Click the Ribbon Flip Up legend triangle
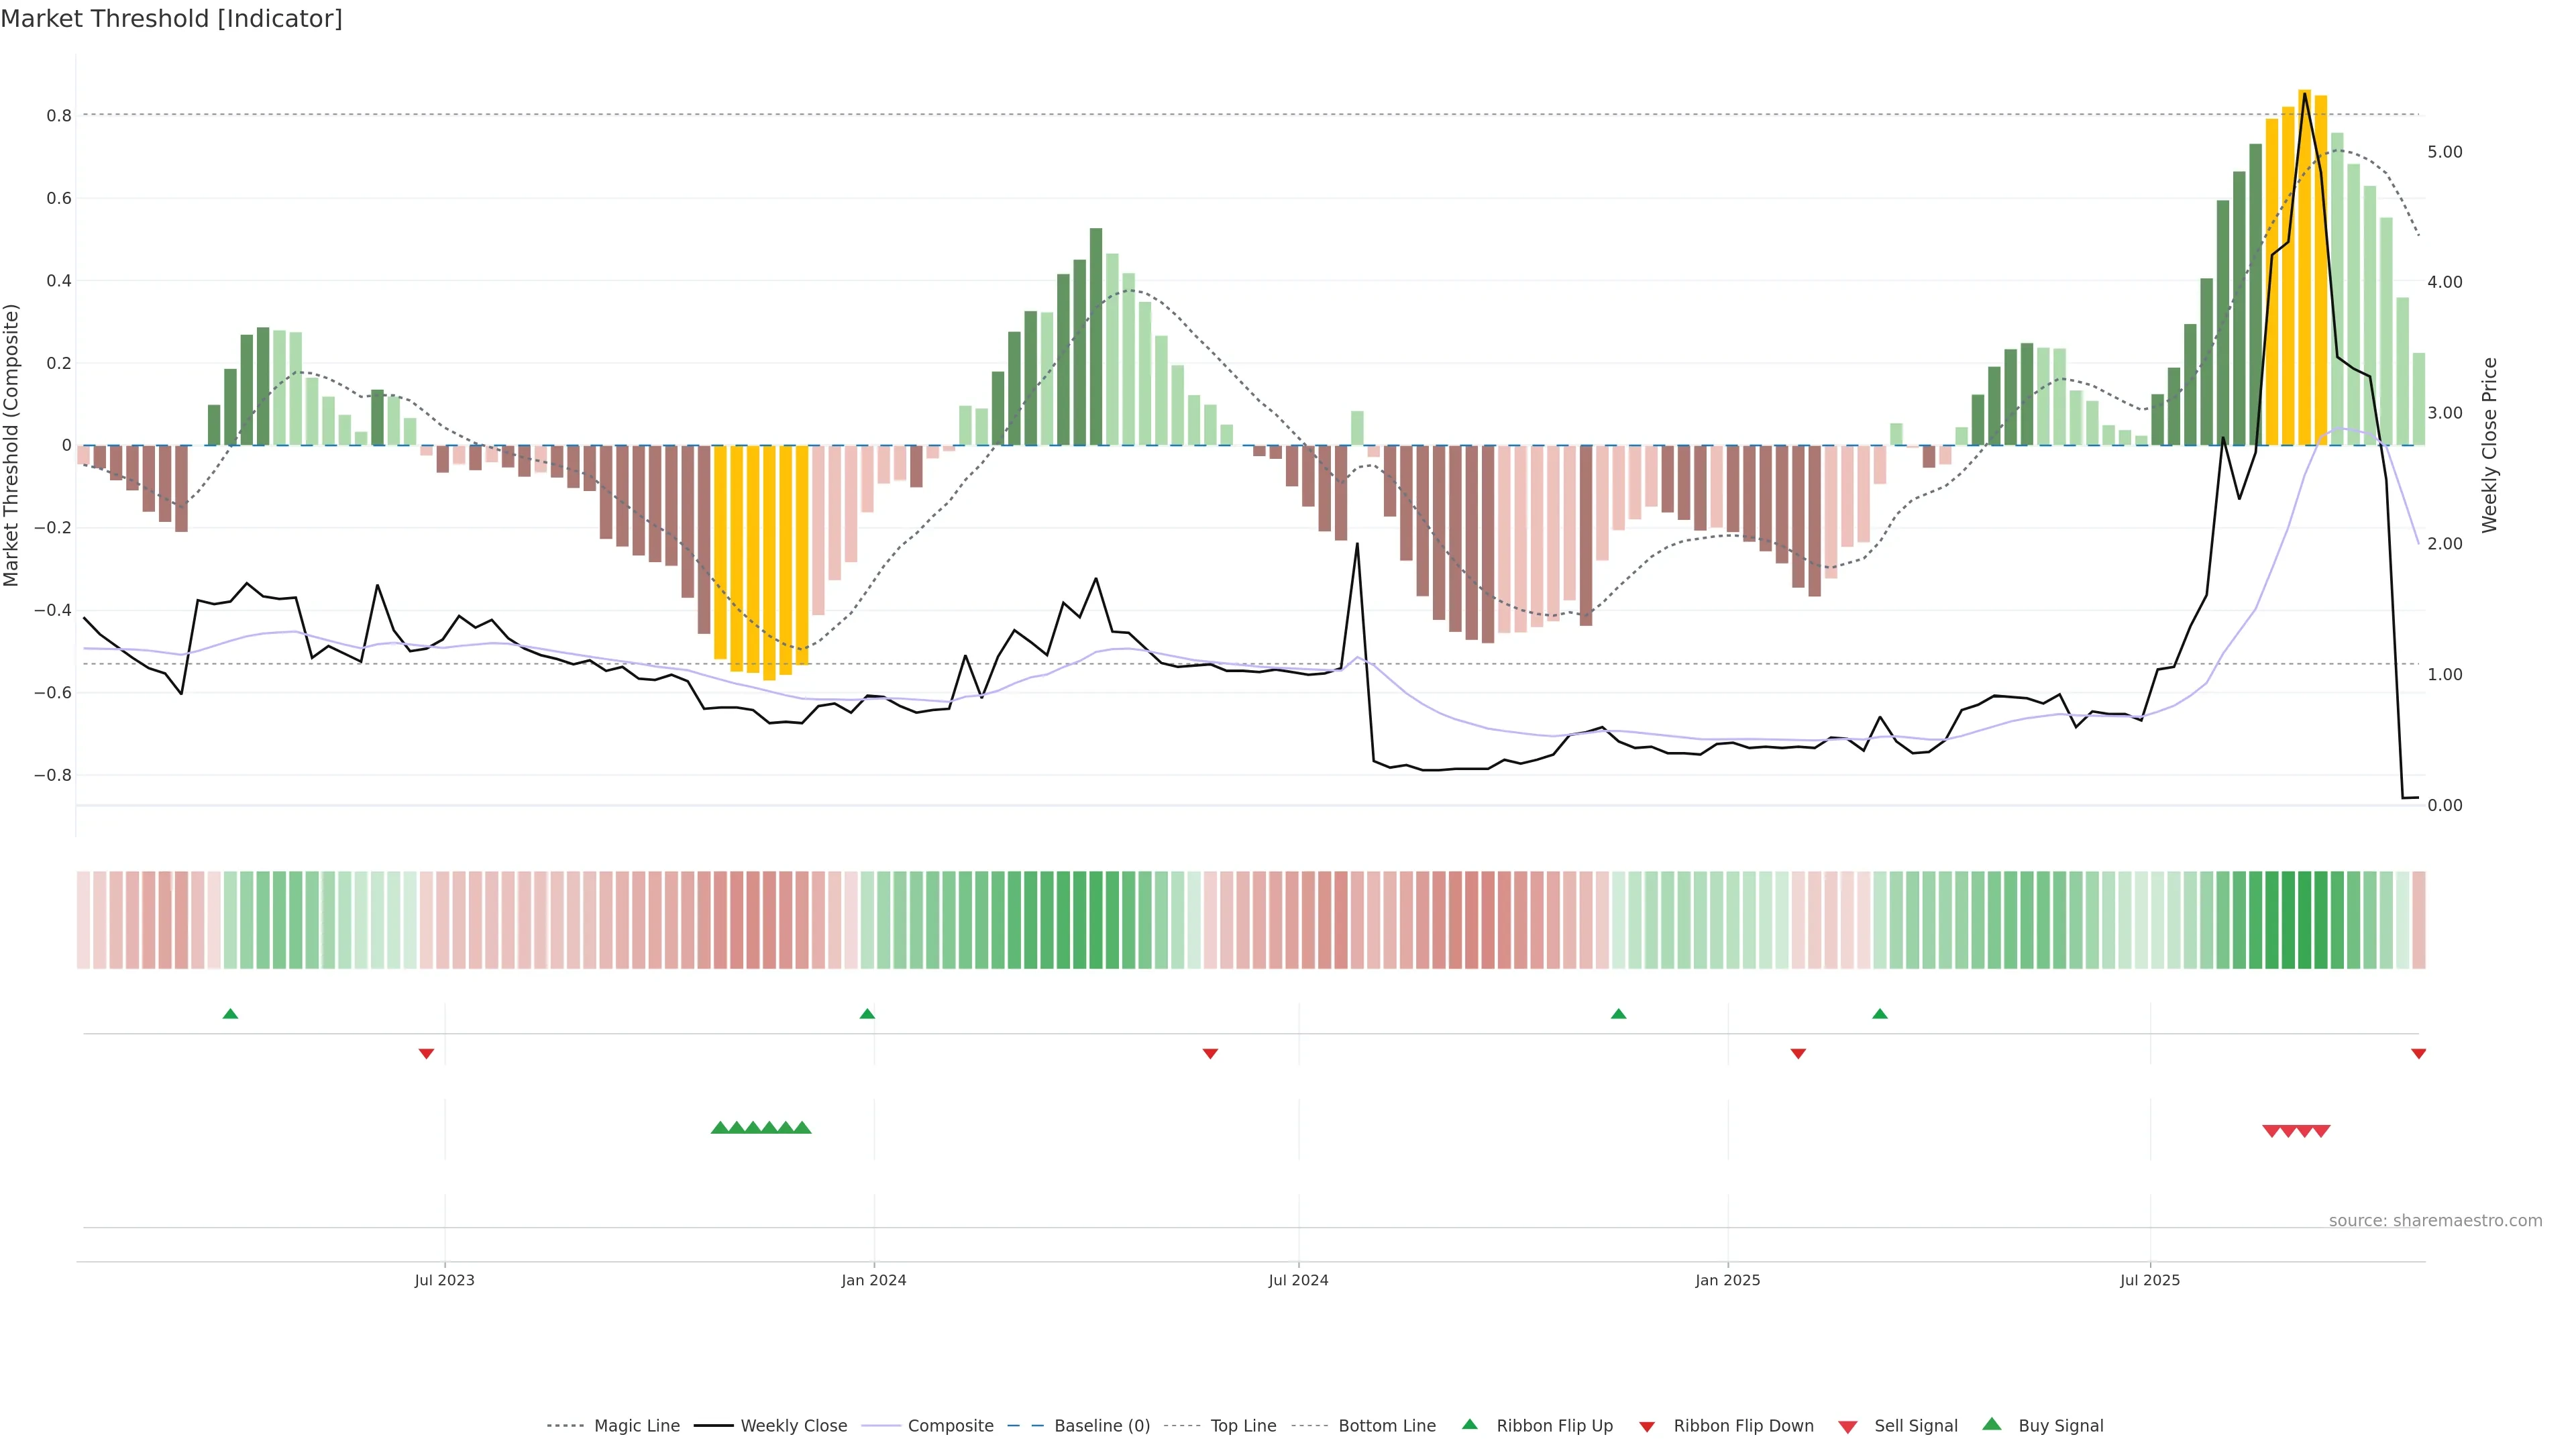The width and height of the screenshot is (2576, 1449). (1469, 1424)
